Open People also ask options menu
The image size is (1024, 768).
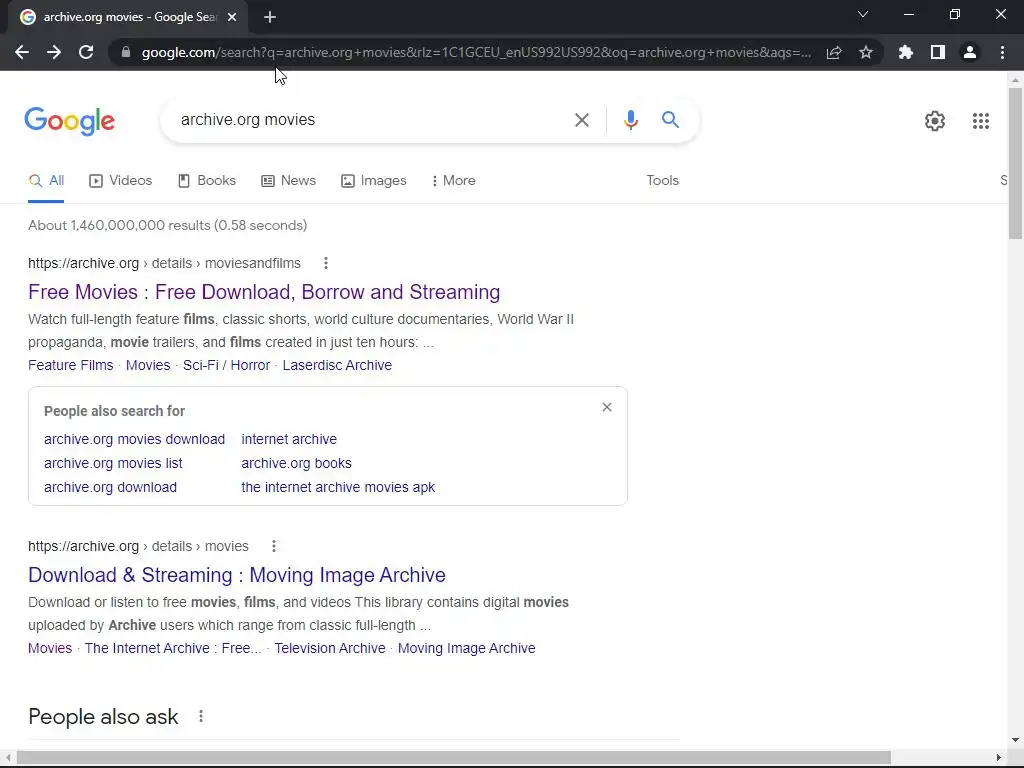pyautogui.click(x=201, y=716)
